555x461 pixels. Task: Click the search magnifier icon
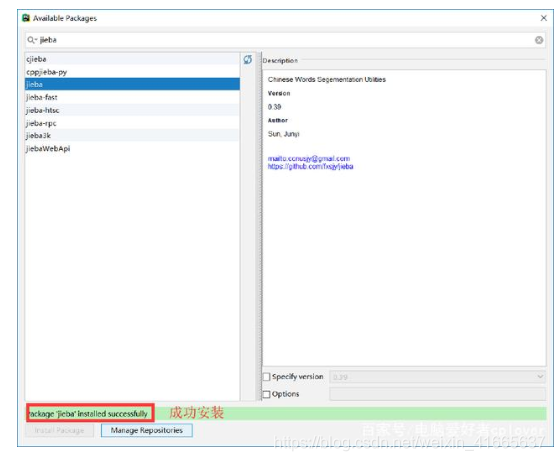pos(31,40)
